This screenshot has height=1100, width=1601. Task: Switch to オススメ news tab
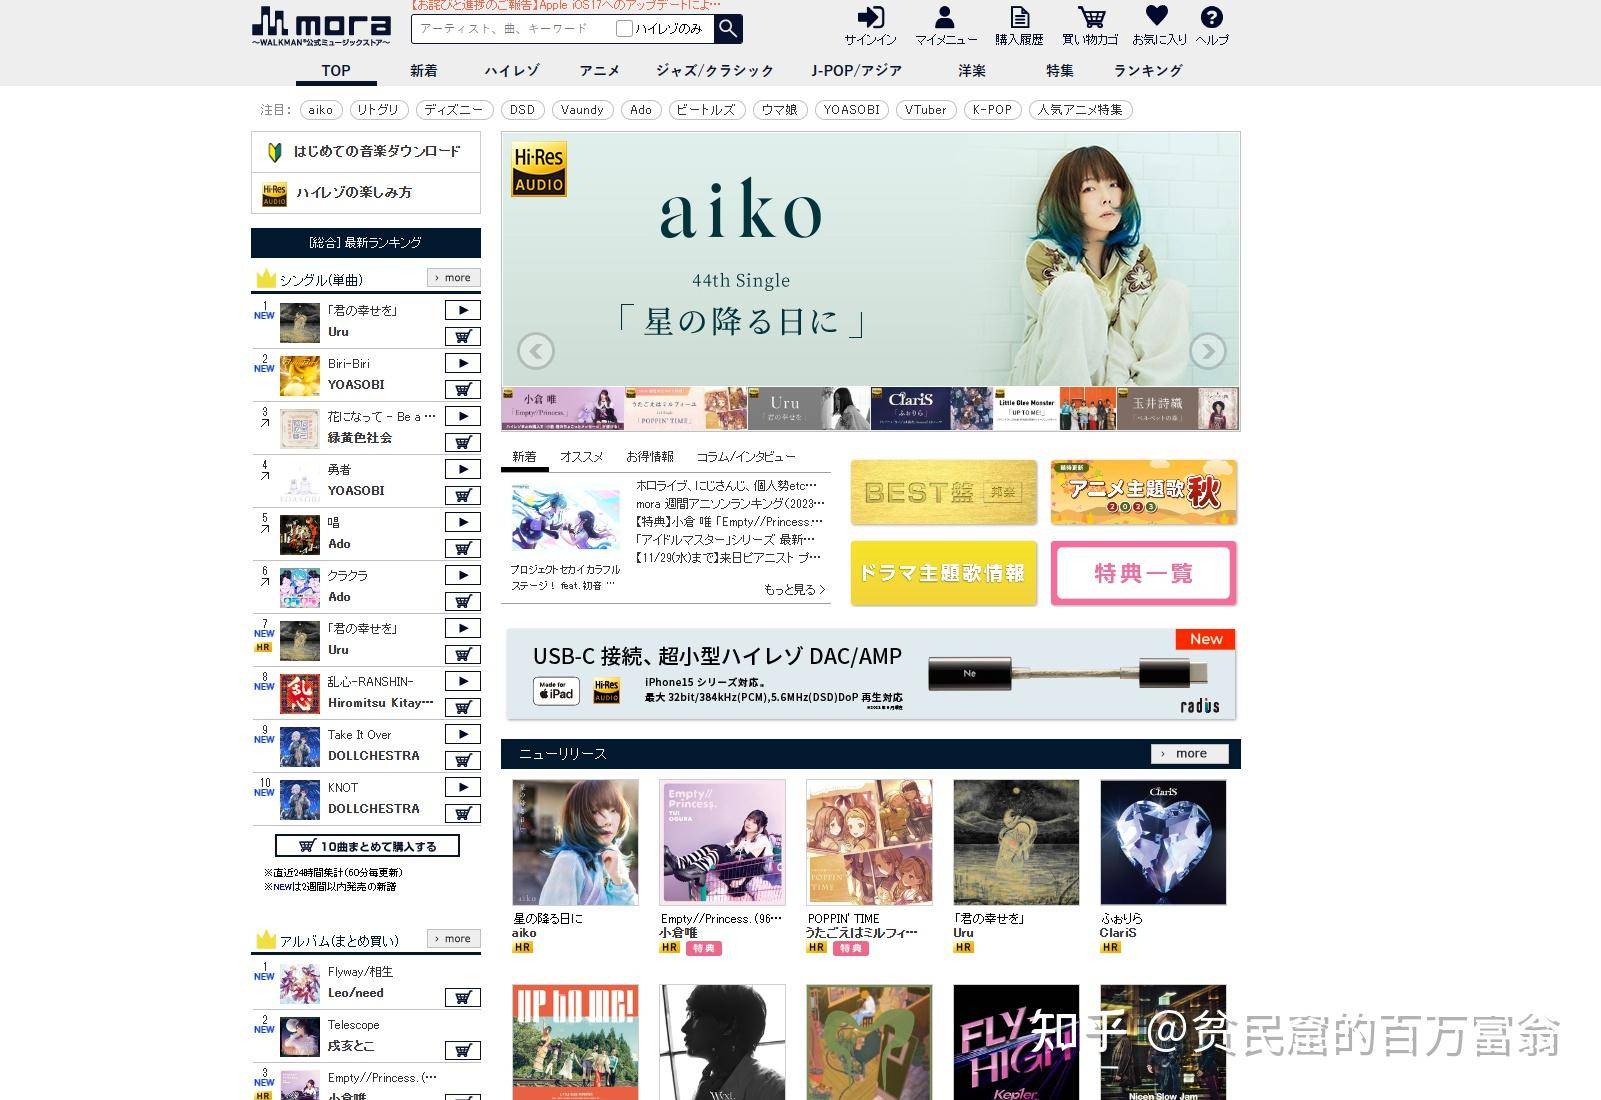click(x=581, y=456)
